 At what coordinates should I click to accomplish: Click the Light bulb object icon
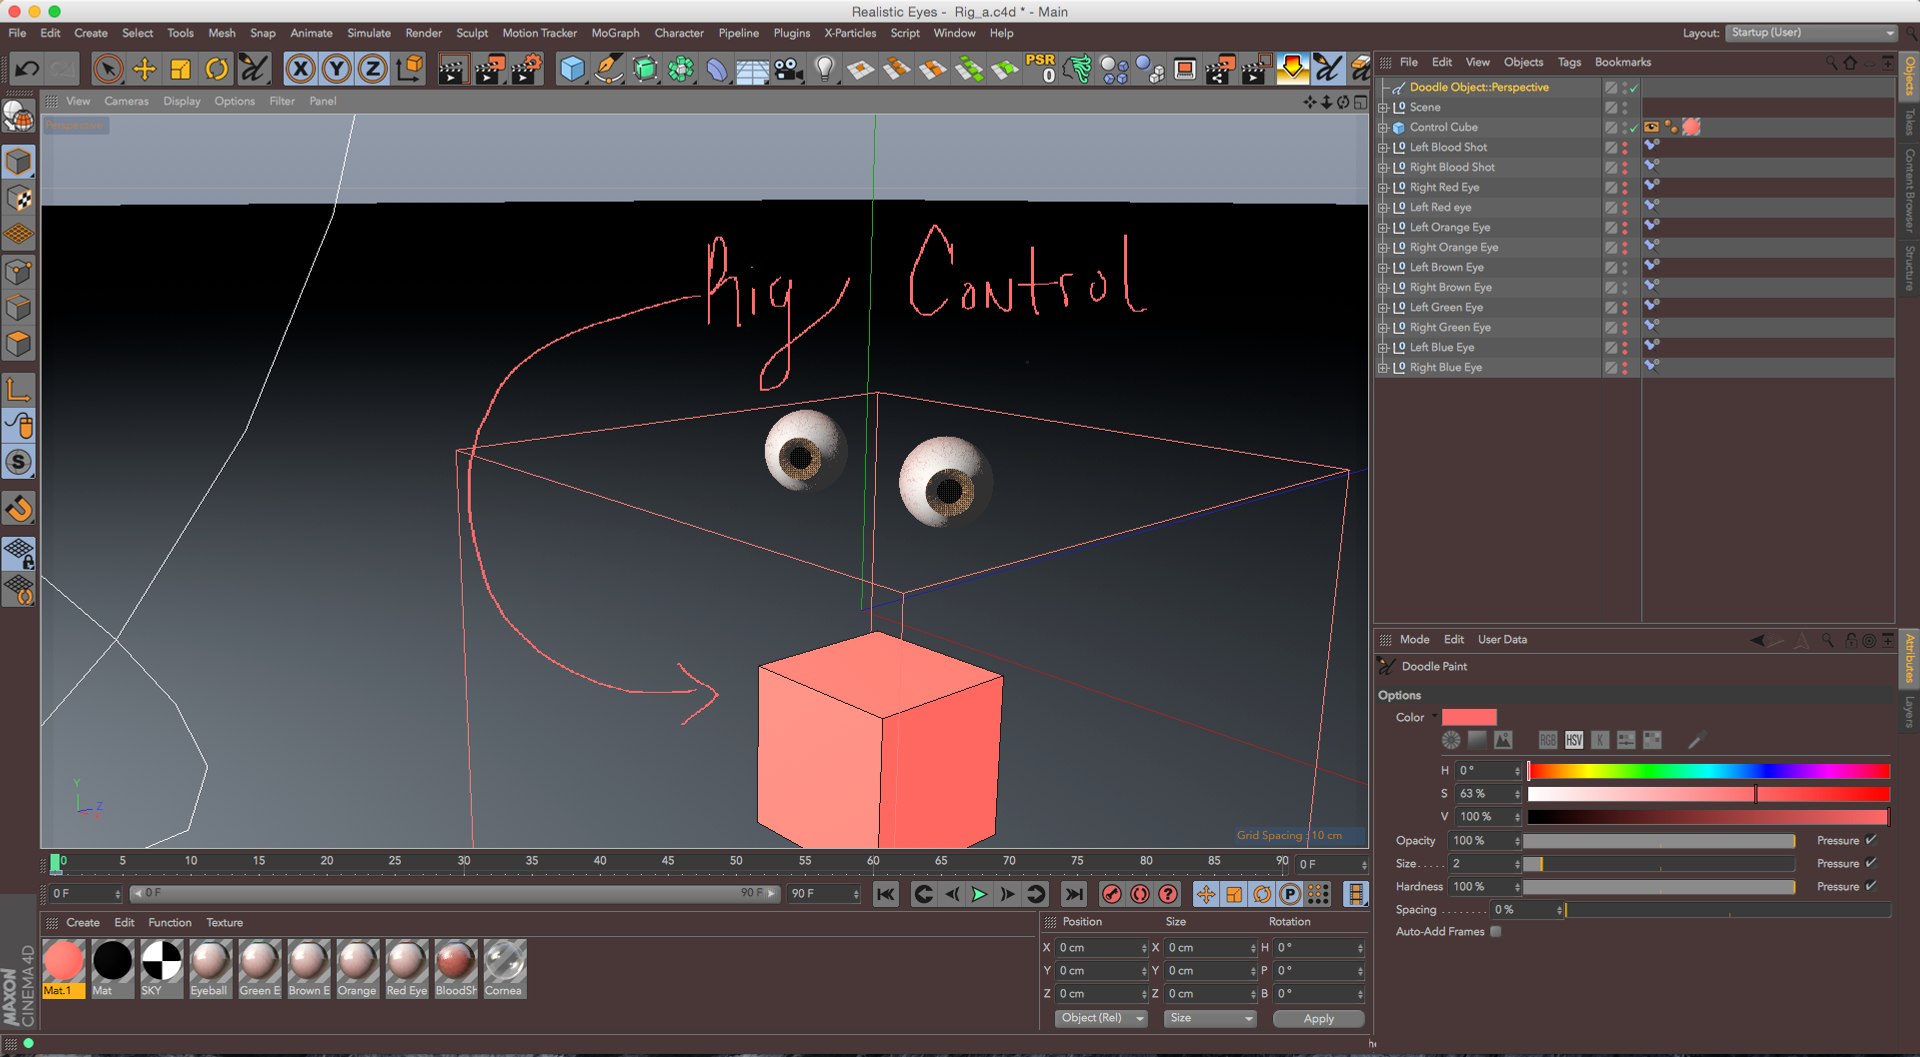click(x=825, y=69)
